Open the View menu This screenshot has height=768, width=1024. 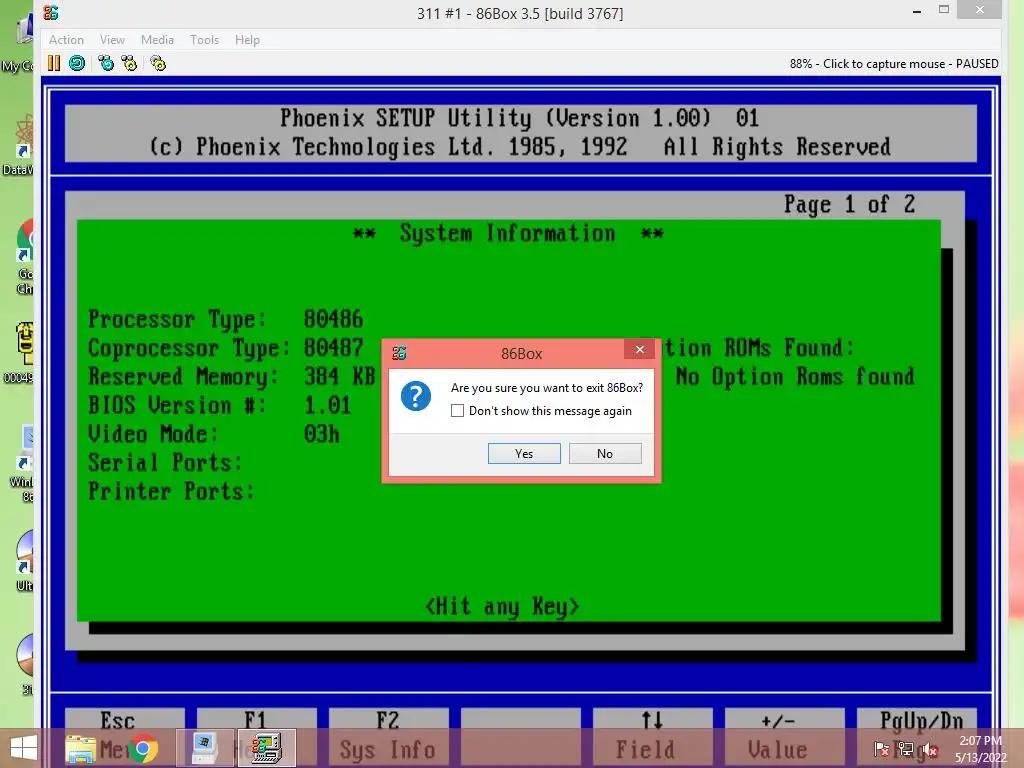(112, 40)
